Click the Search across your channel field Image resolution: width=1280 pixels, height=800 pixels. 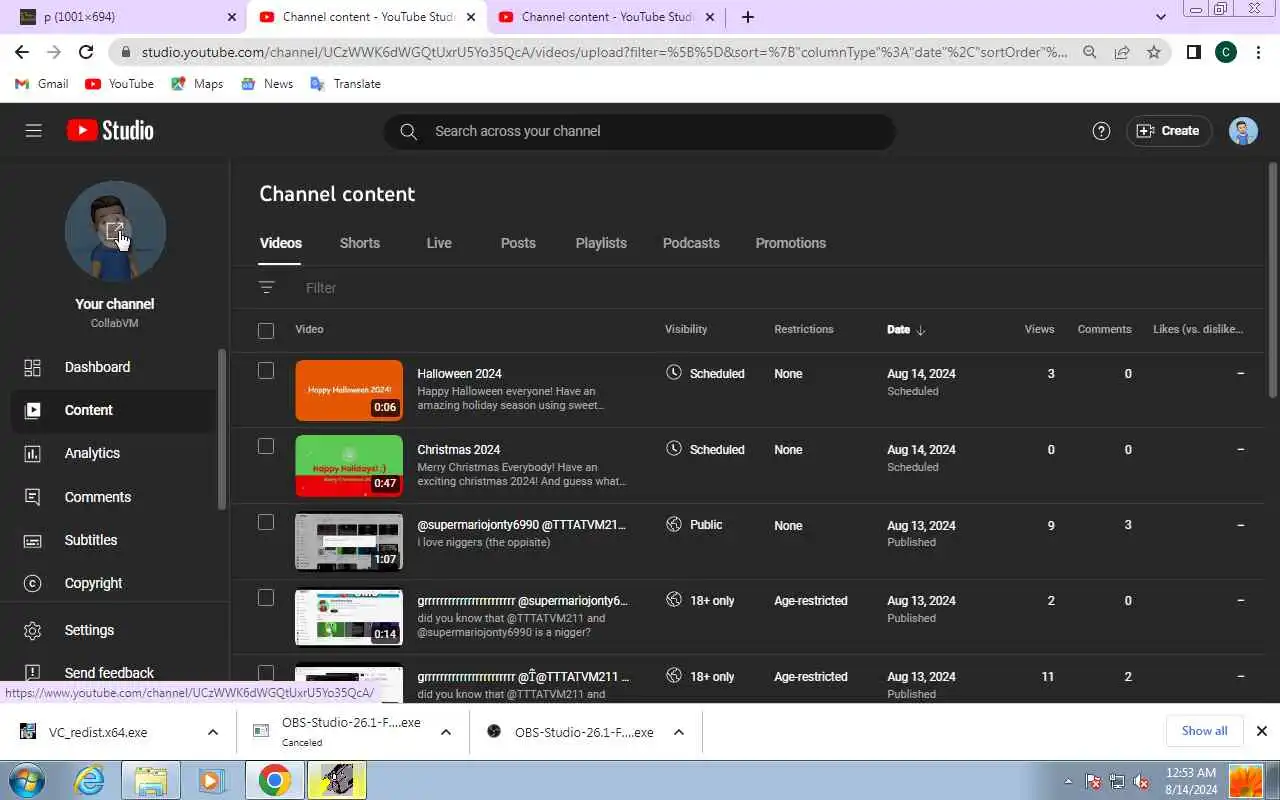click(640, 131)
